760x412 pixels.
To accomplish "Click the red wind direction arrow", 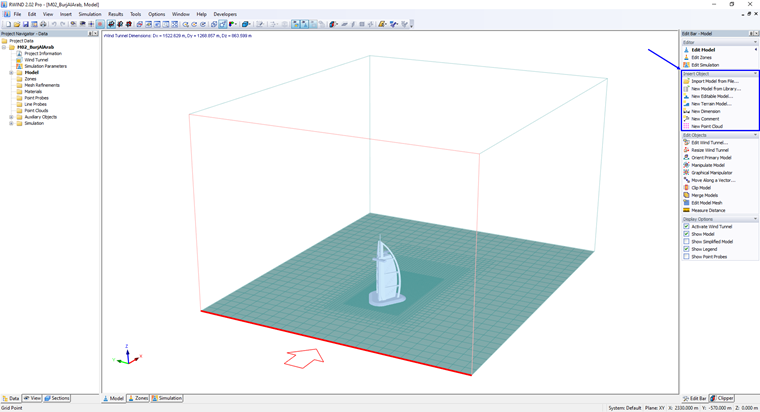I will coord(304,358).
